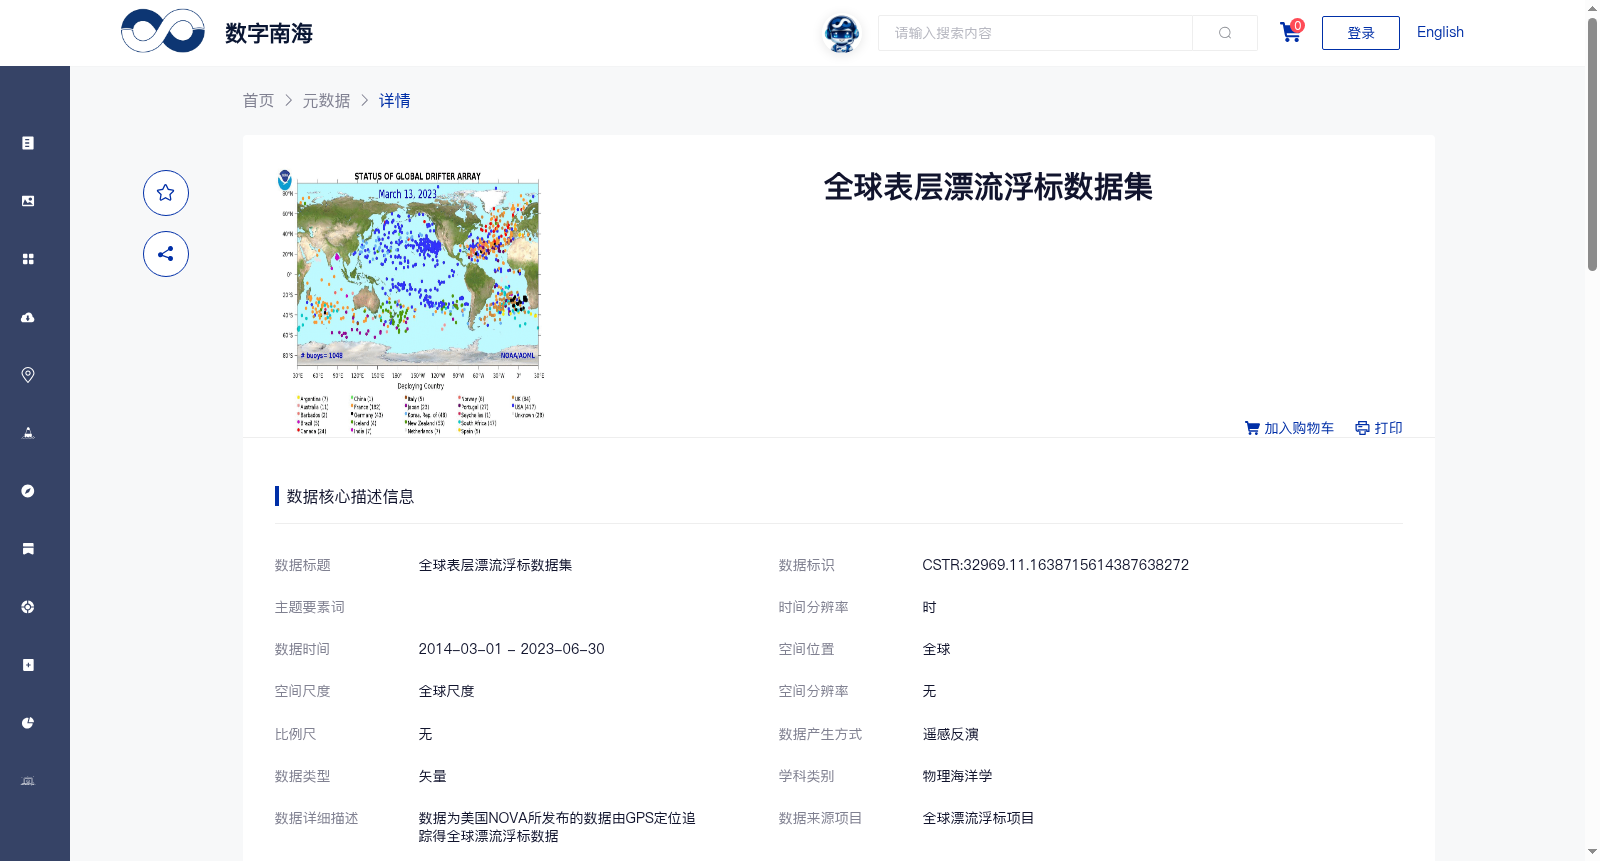Click the 数据来源项目 field label

point(820,818)
